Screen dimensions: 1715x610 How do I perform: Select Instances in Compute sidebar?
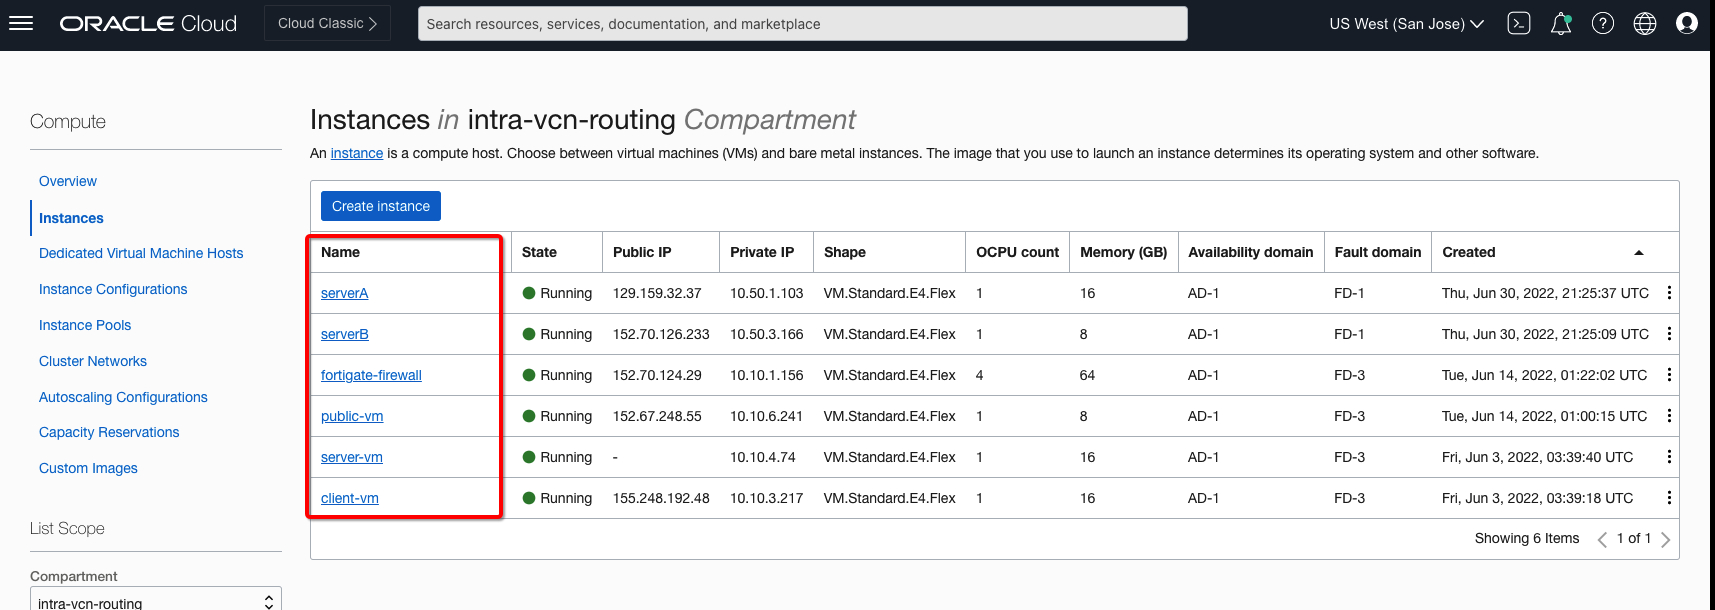click(x=71, y=218)
